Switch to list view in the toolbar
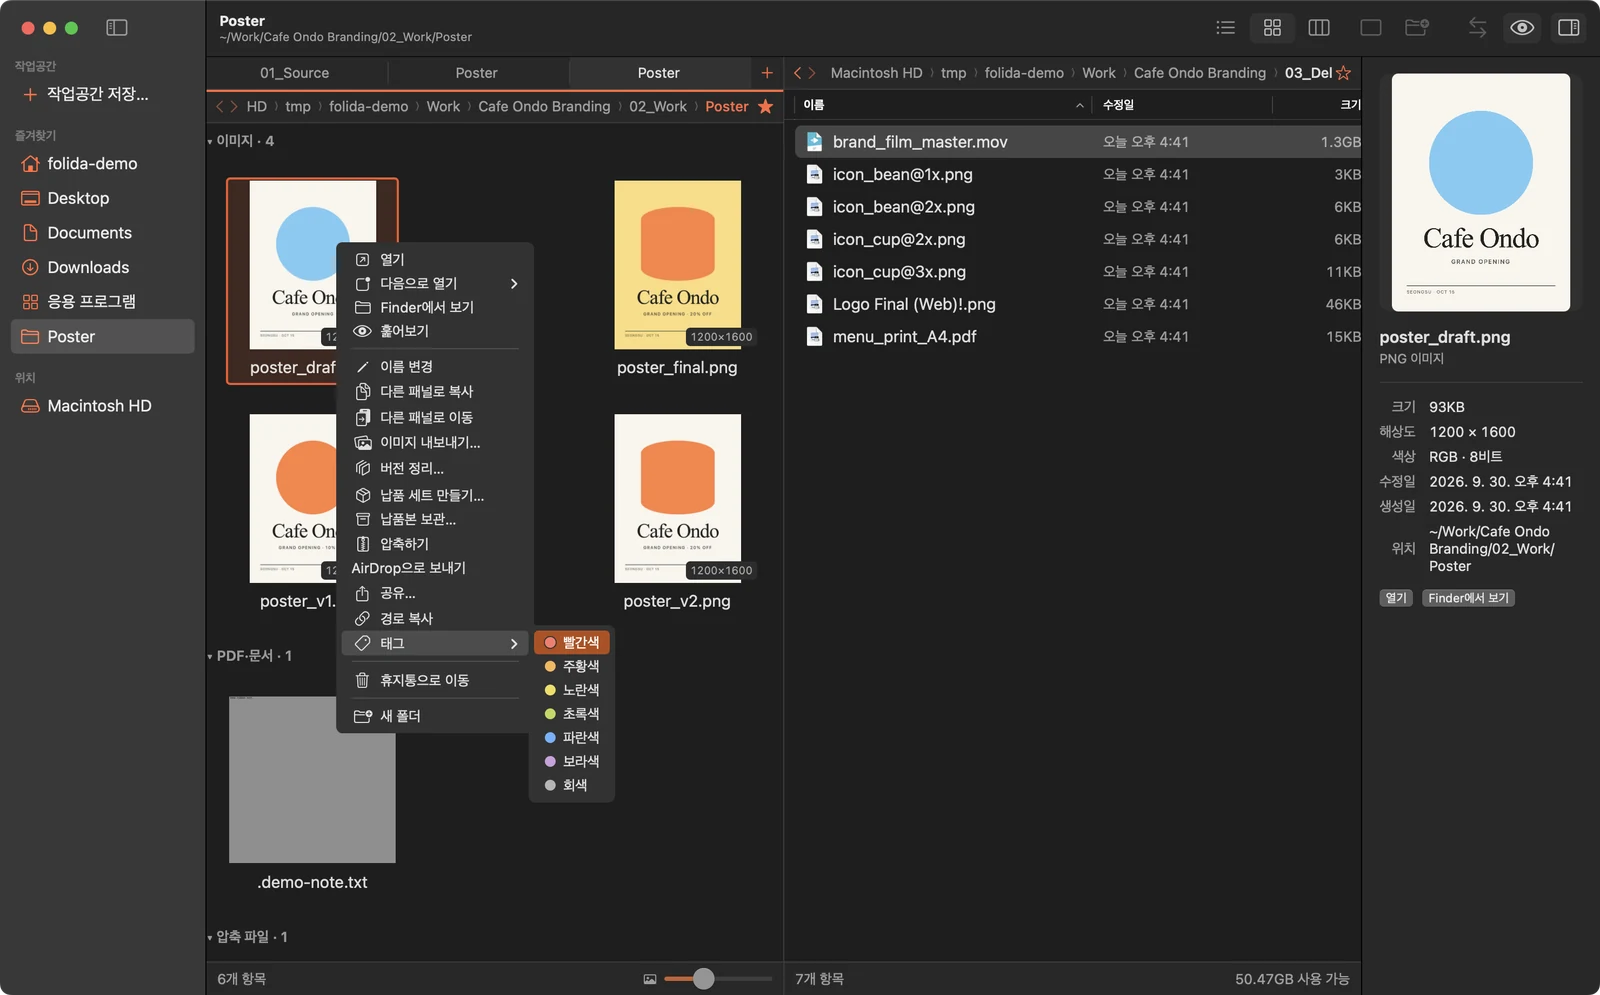The image size is (1600, 995). pos(1225,28)
